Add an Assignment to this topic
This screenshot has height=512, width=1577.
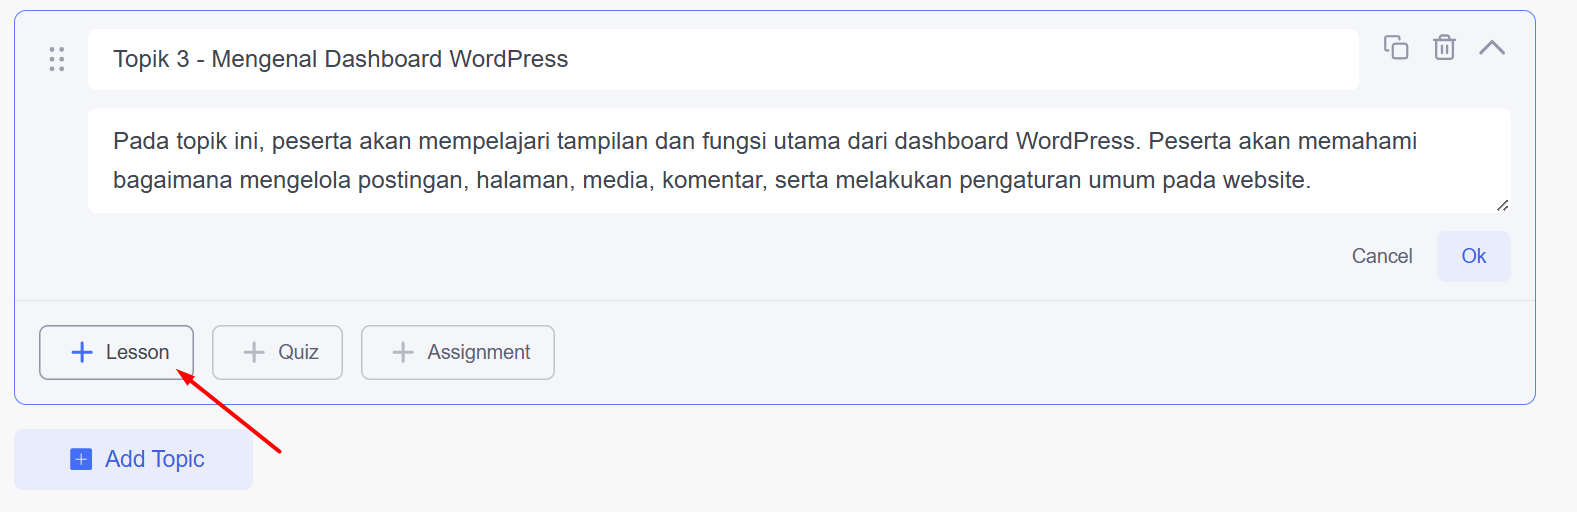point(458,352)
